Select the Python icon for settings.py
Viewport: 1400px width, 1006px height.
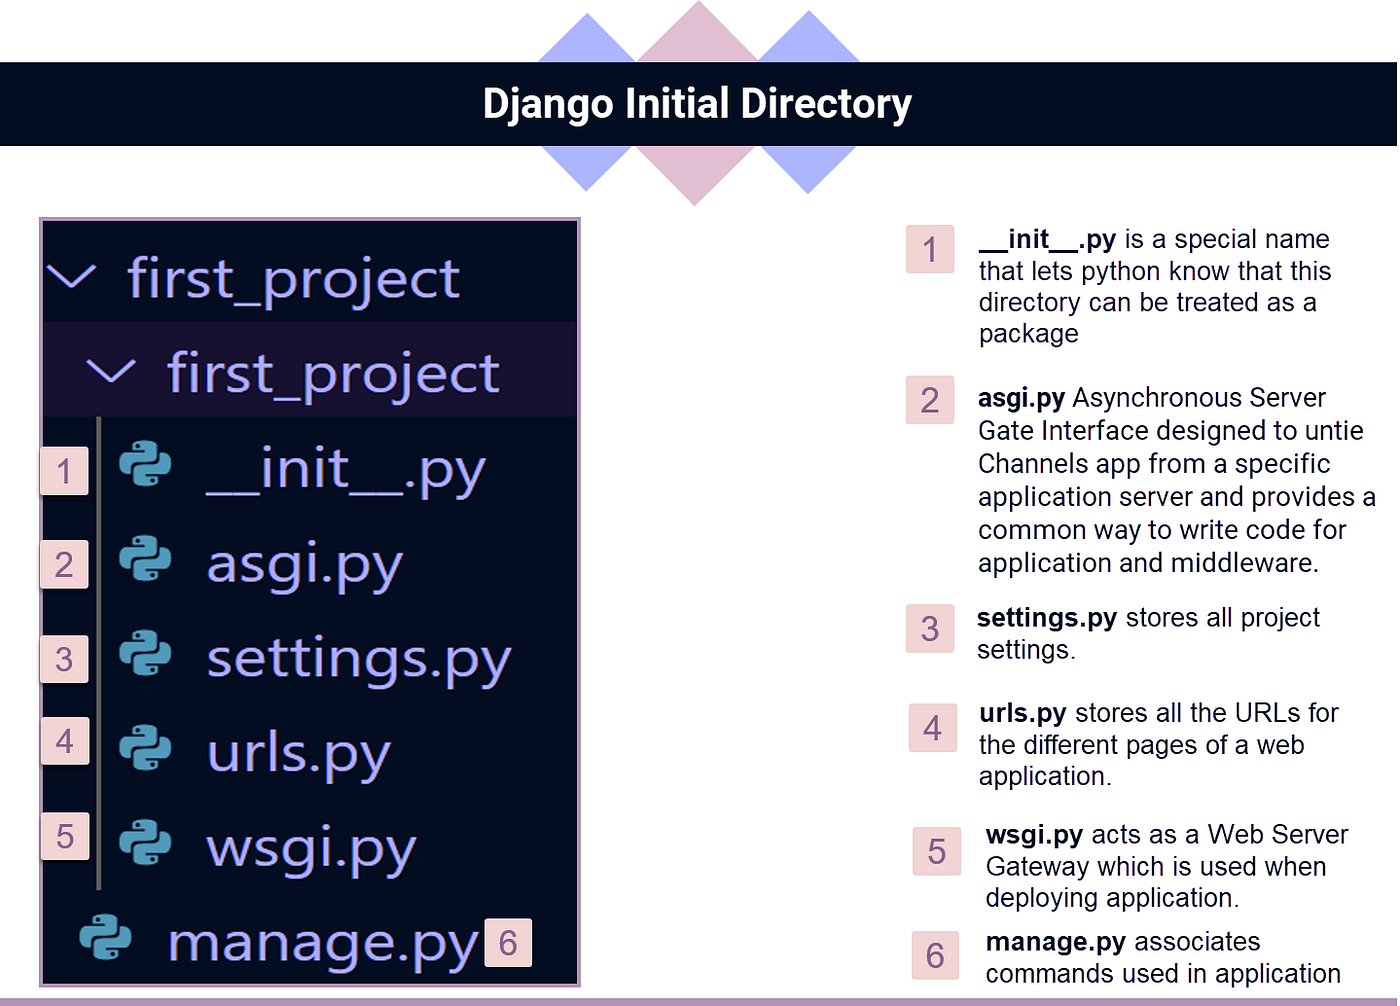pyautogui.click(x=146, y=657)
